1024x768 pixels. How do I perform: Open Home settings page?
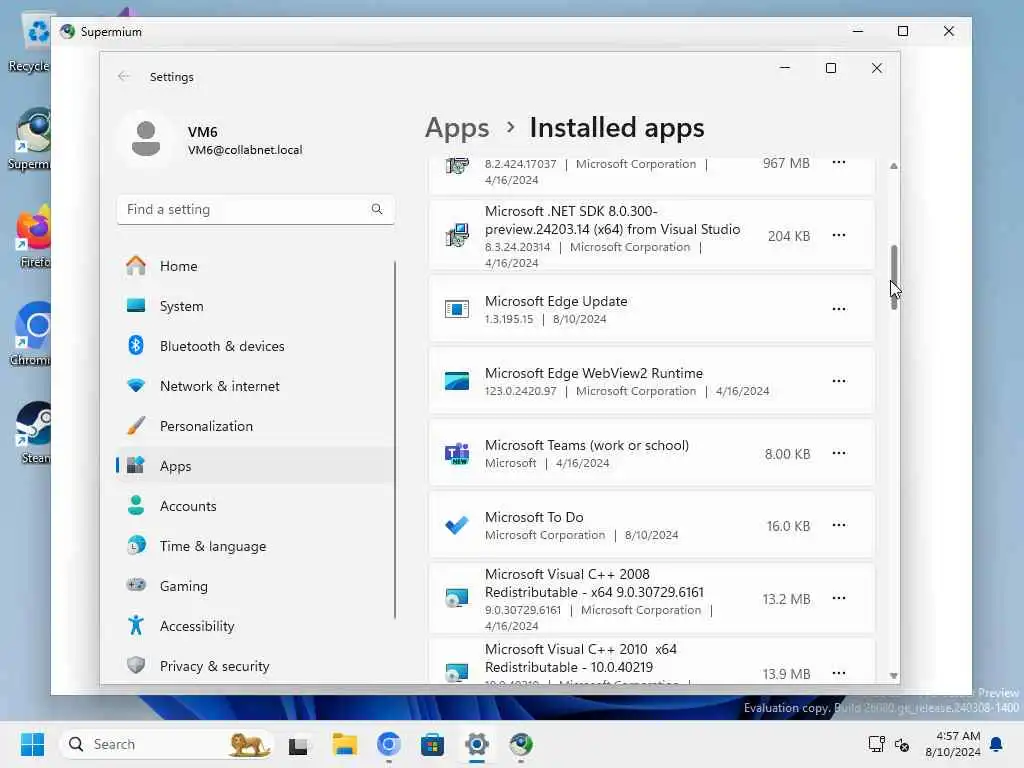[255, 266]
